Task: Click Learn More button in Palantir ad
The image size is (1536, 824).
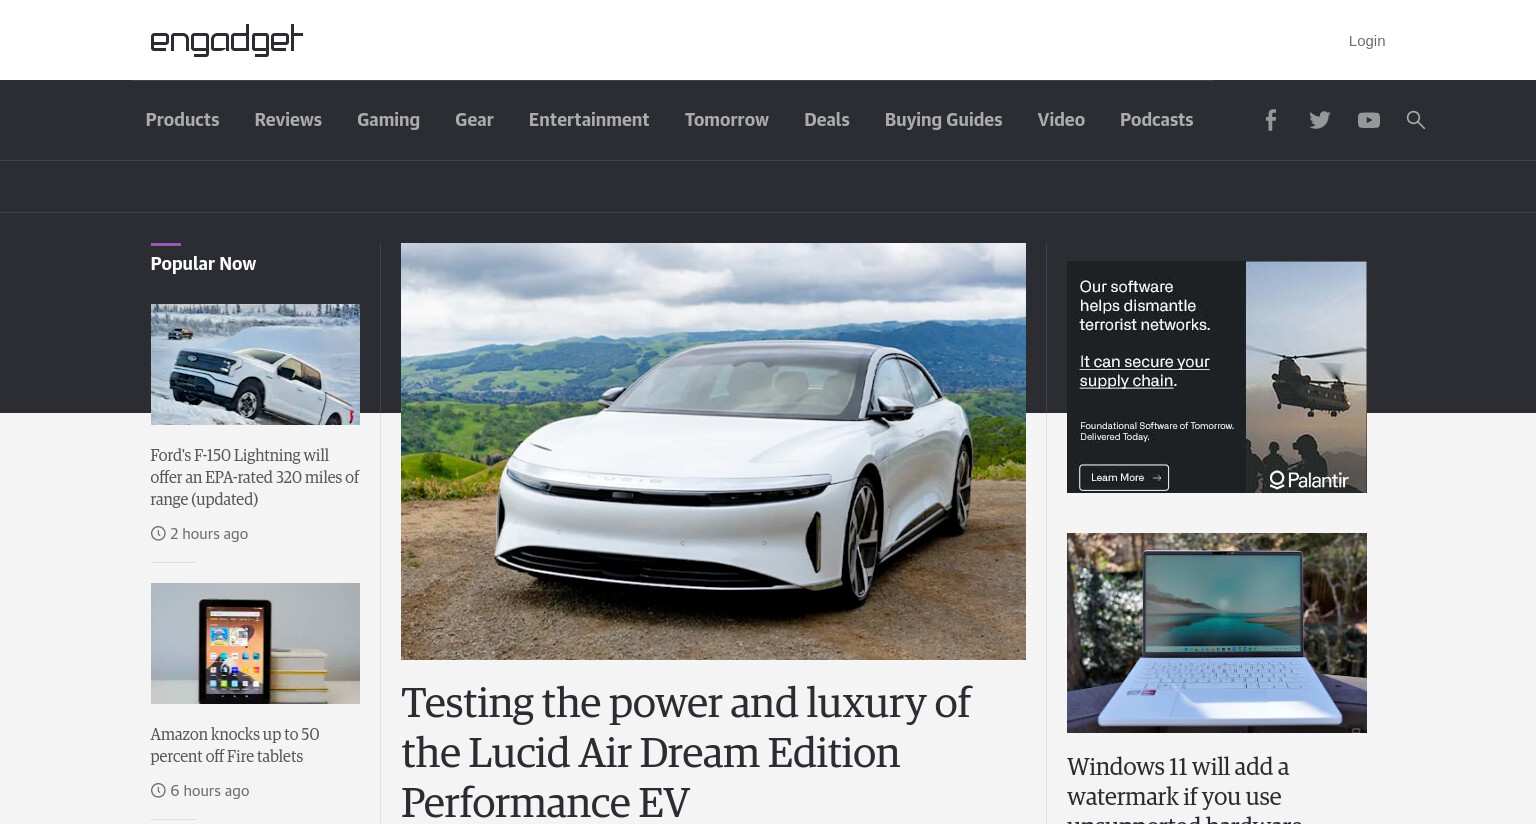Action: (x=1124, y=478)
